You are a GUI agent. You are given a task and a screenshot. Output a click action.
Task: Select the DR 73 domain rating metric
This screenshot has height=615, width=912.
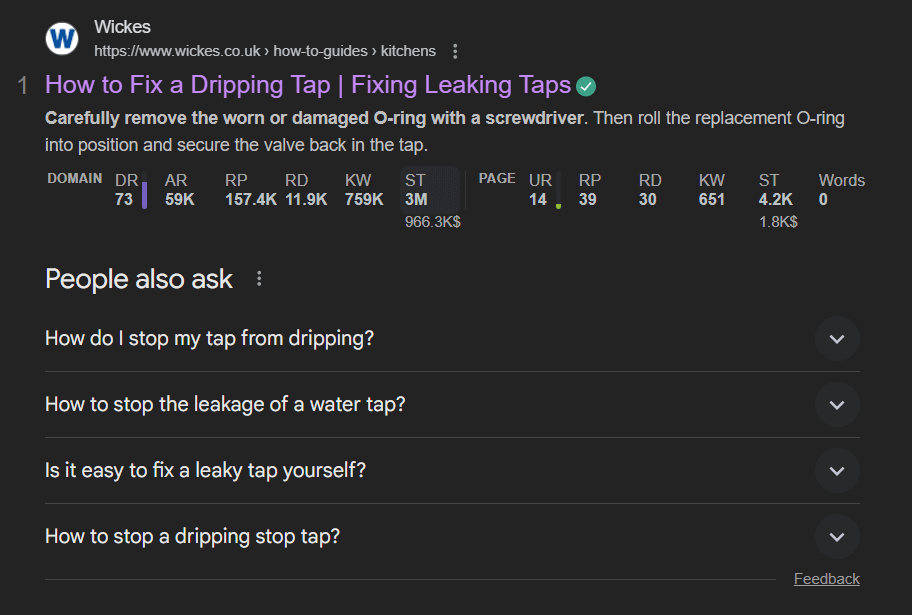(x=124, y=190)
